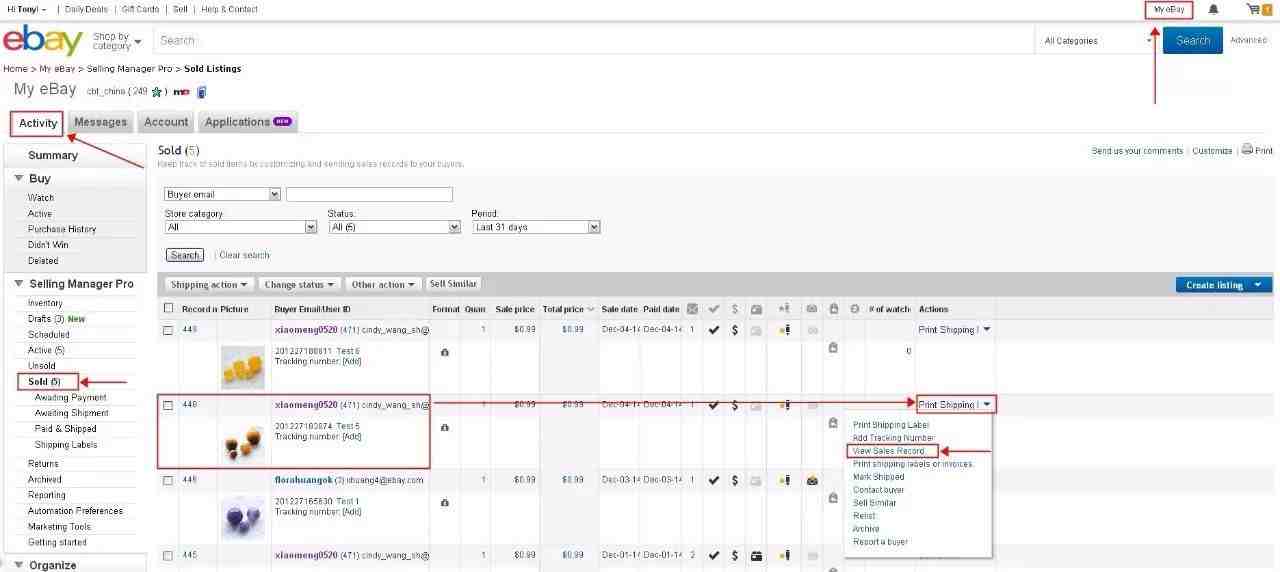Open the Shipping action dropdown

point(209,284)
